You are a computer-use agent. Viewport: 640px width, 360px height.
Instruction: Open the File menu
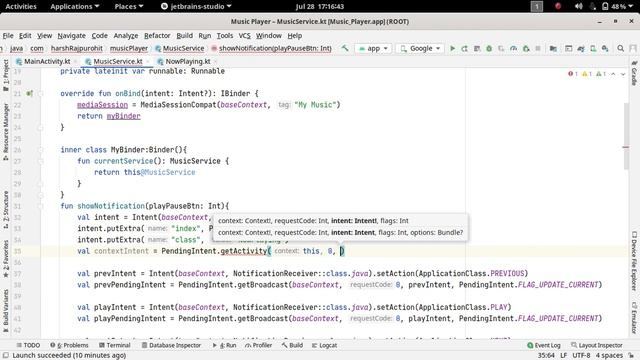click(x=8, y=36)
